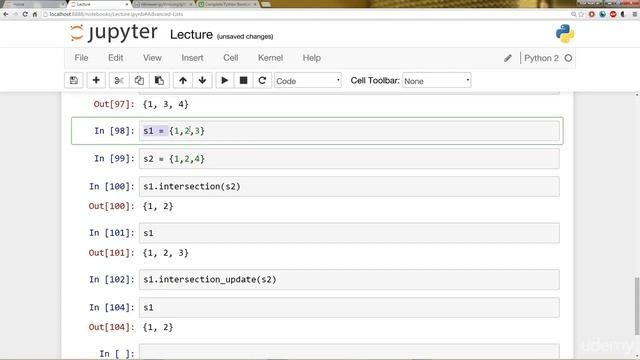This screenshot has width=640, height=360.
Task: Click output Out[97] {1, 3, 4}
Action: coord(166,104)
